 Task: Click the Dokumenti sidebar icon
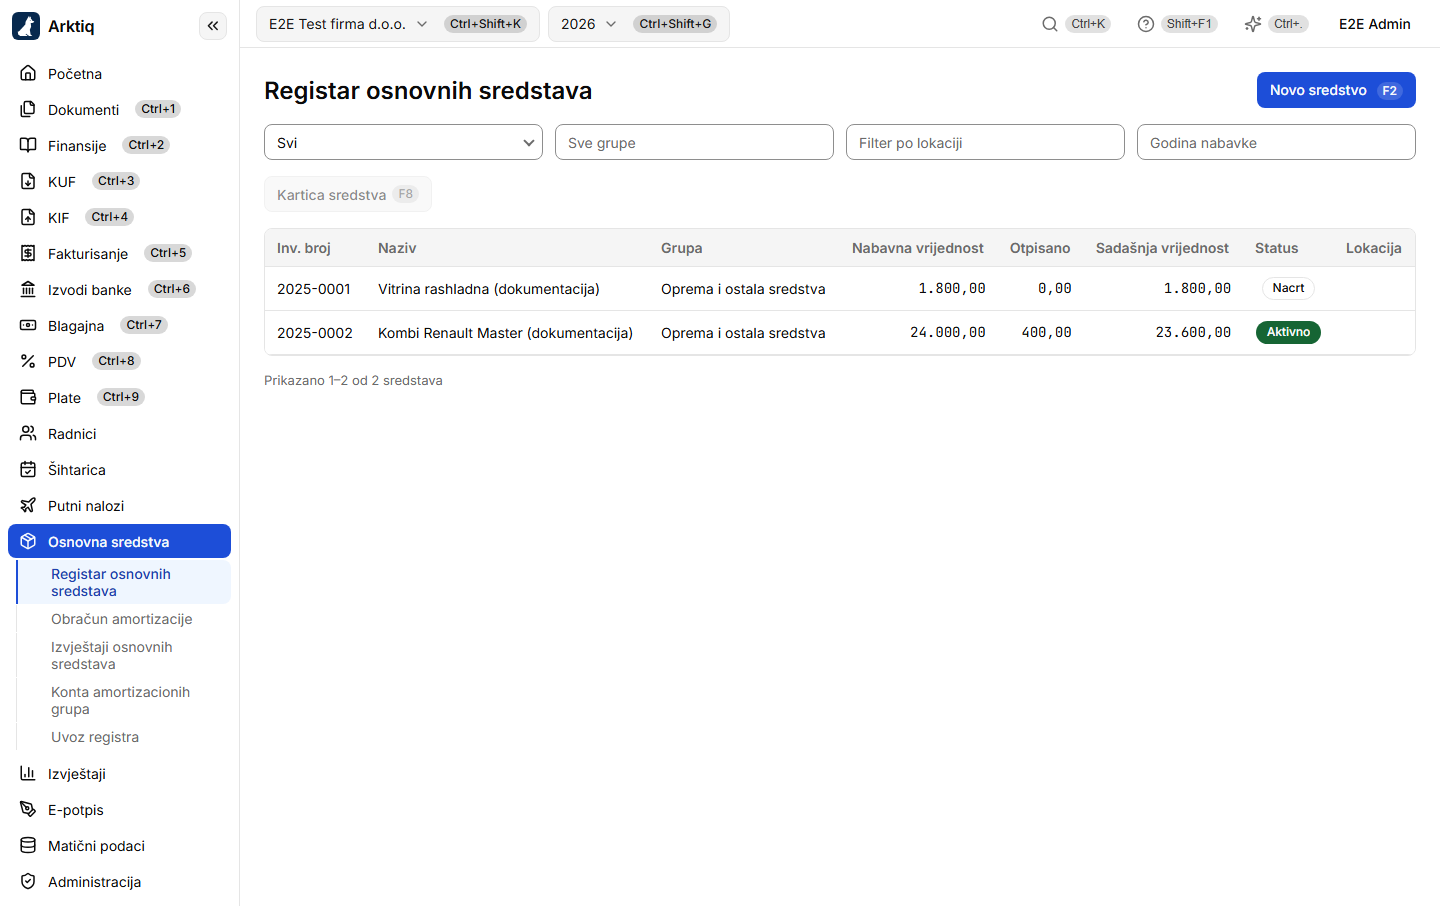pos(28,109)
